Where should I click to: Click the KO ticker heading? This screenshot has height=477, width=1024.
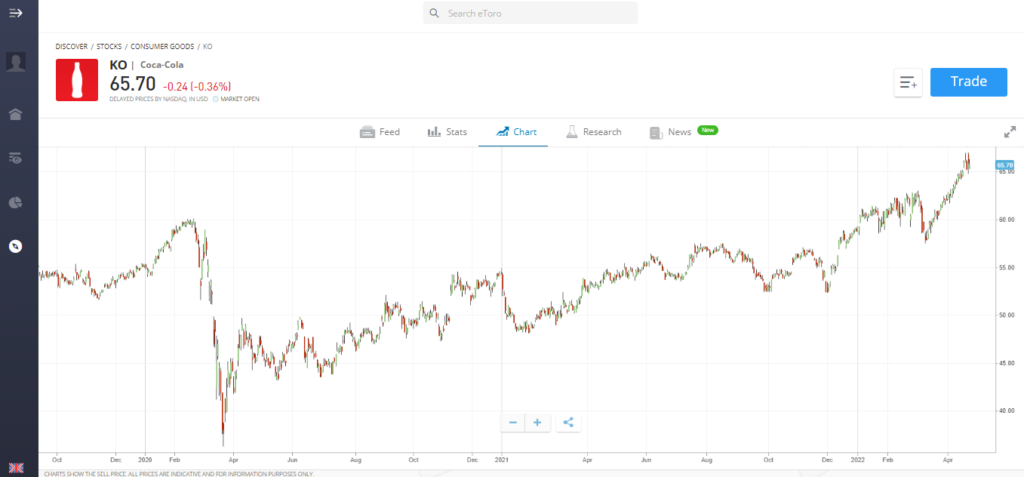click(x=118, y=65)
